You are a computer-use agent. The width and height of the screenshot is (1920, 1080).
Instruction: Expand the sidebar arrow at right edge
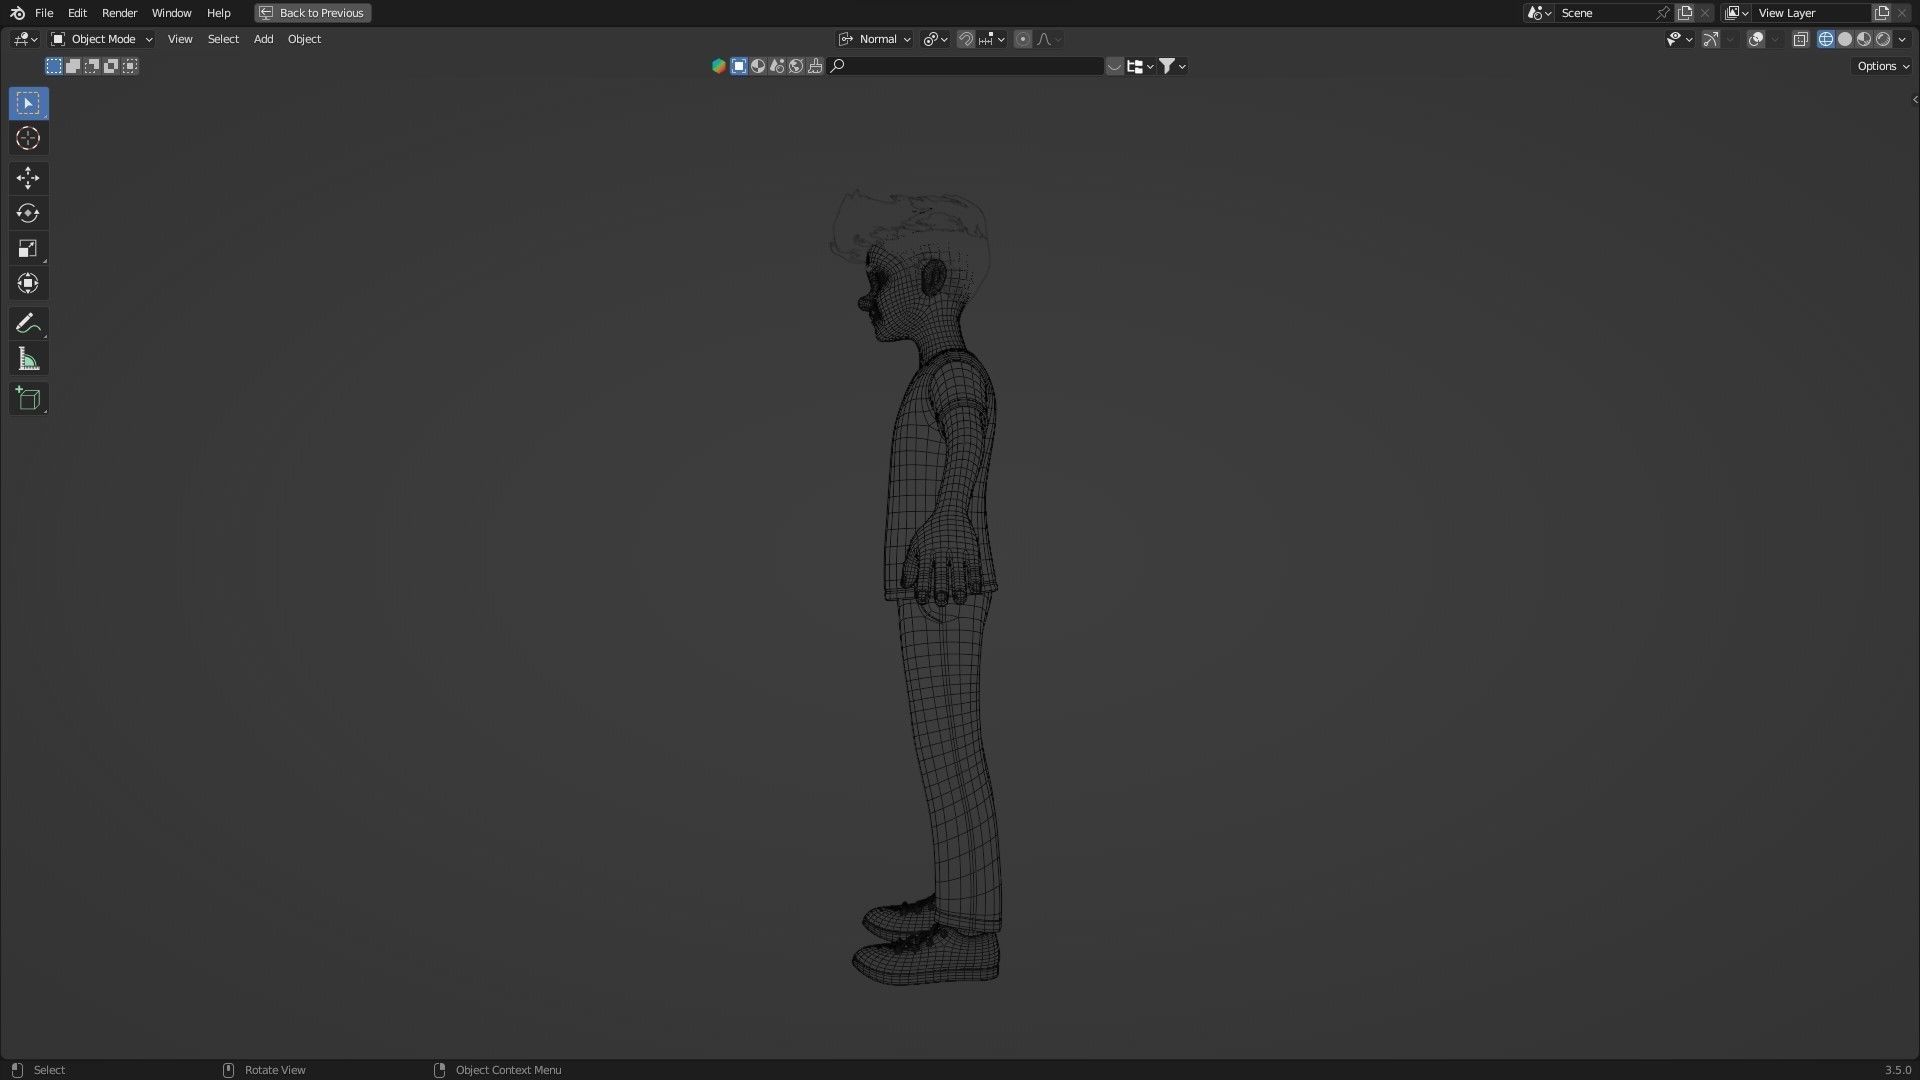(1914, 99)
